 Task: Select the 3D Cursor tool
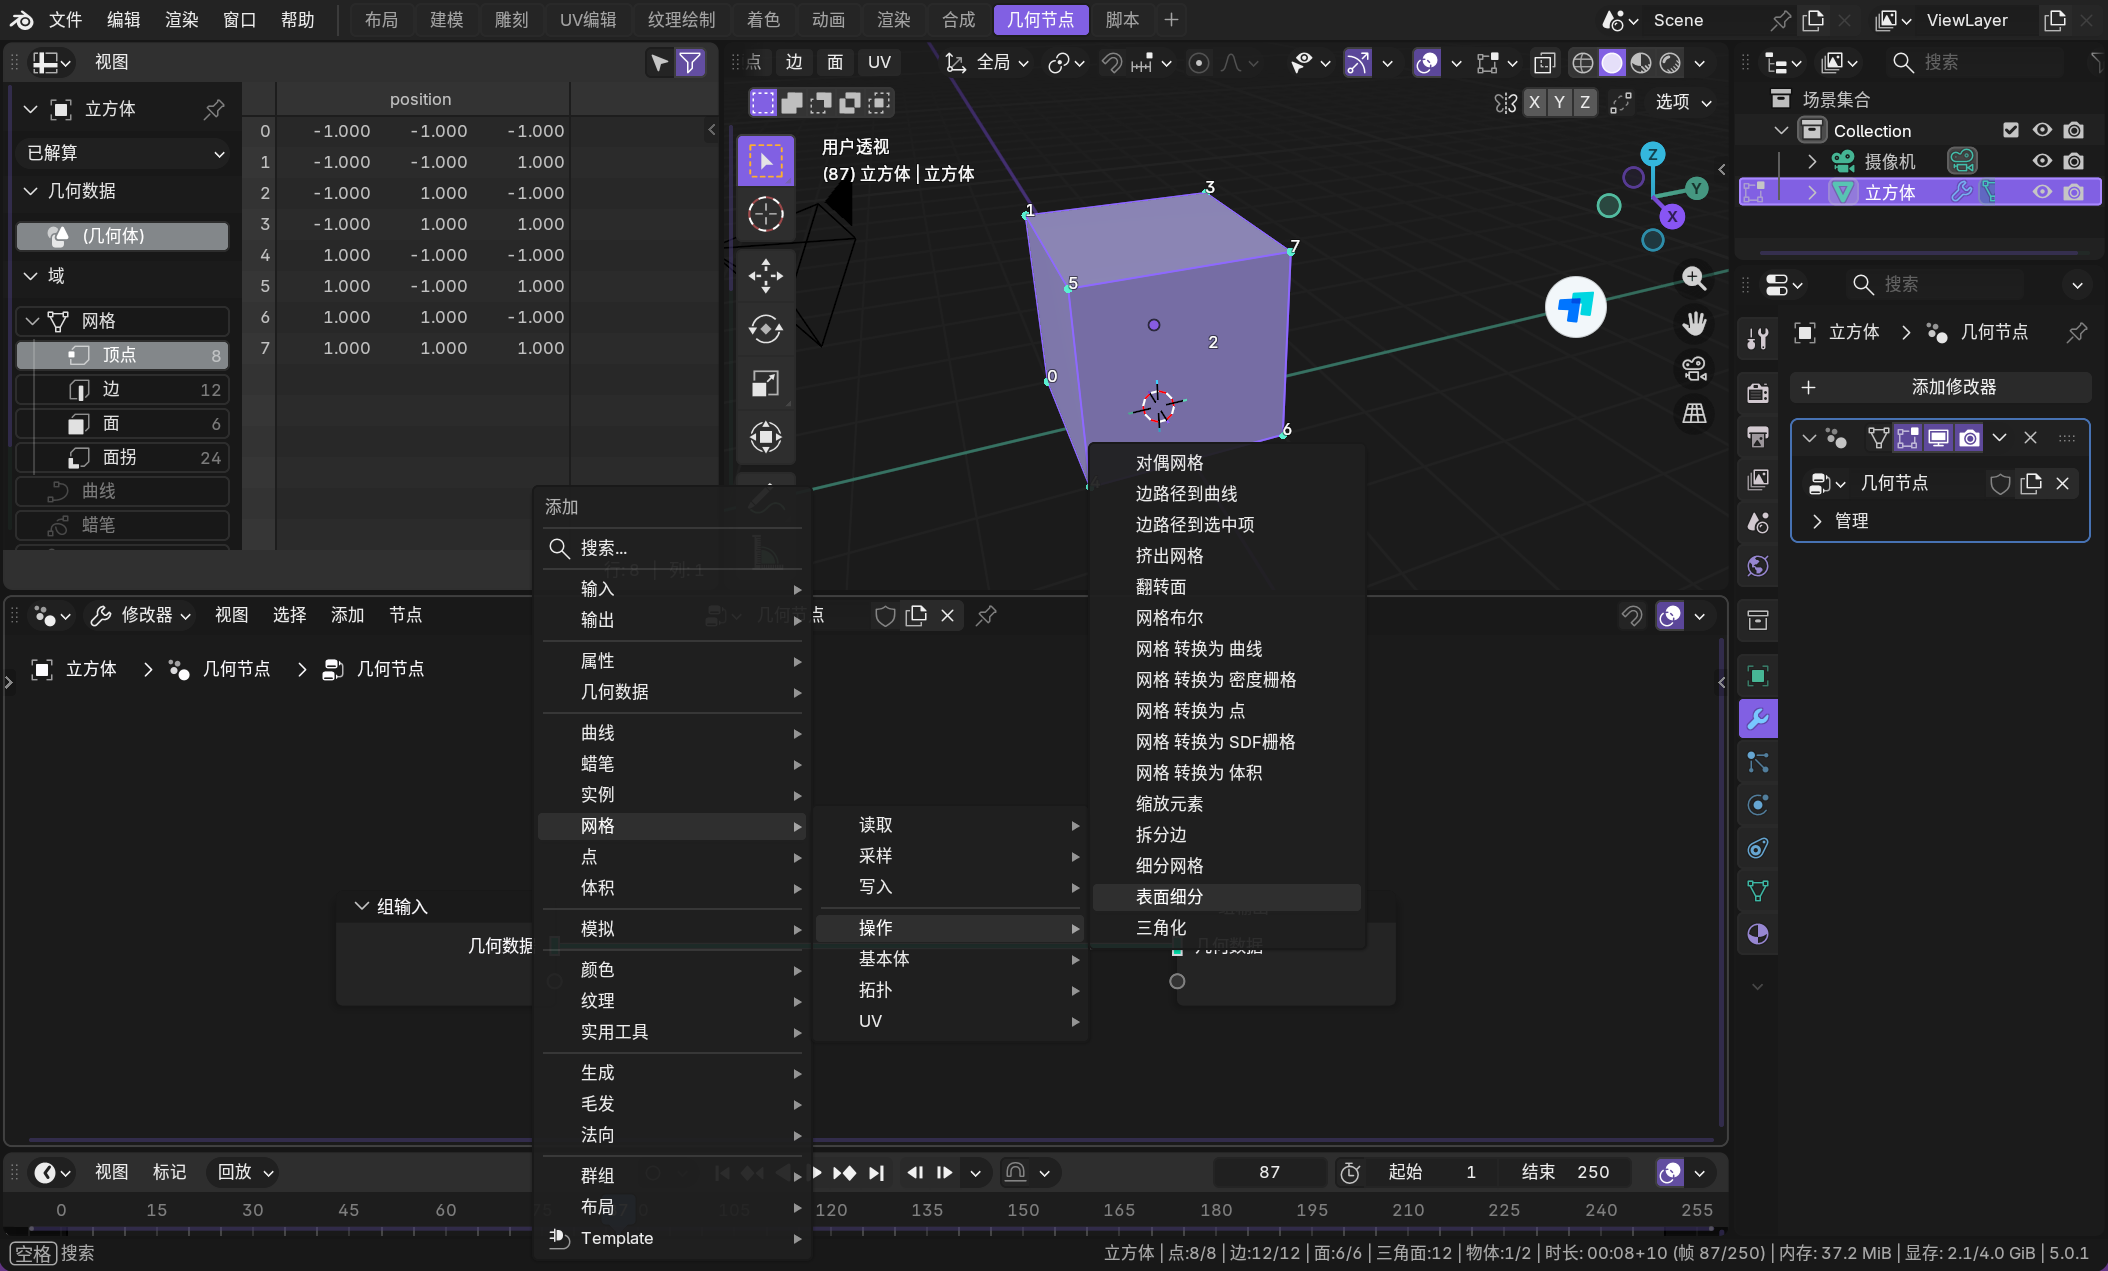[765, 214]
